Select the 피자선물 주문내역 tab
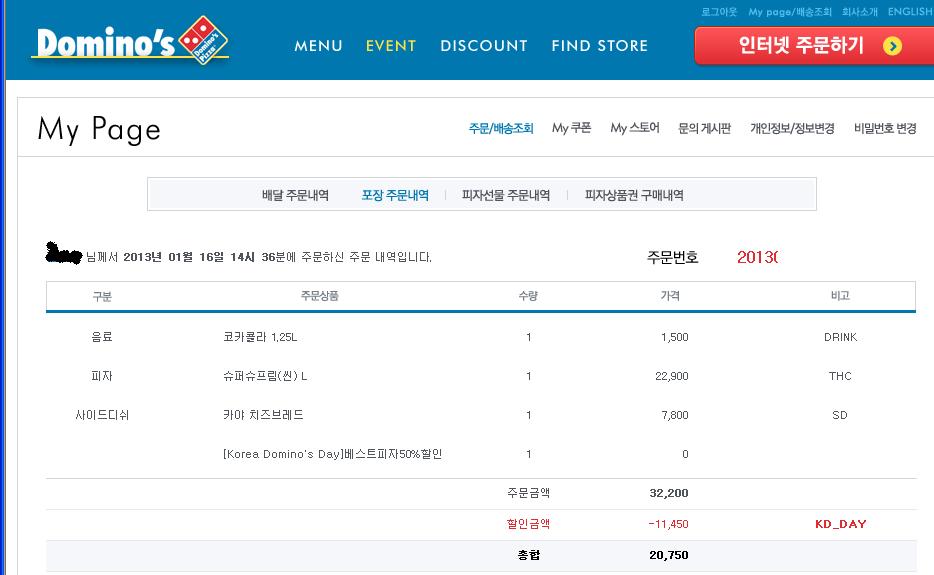This screenshot has height=575, width=934. point(506,196)
